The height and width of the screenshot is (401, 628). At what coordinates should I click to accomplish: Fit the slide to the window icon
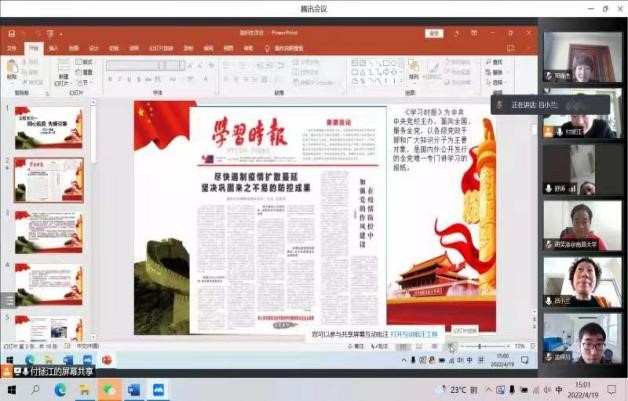click(533, 346)
